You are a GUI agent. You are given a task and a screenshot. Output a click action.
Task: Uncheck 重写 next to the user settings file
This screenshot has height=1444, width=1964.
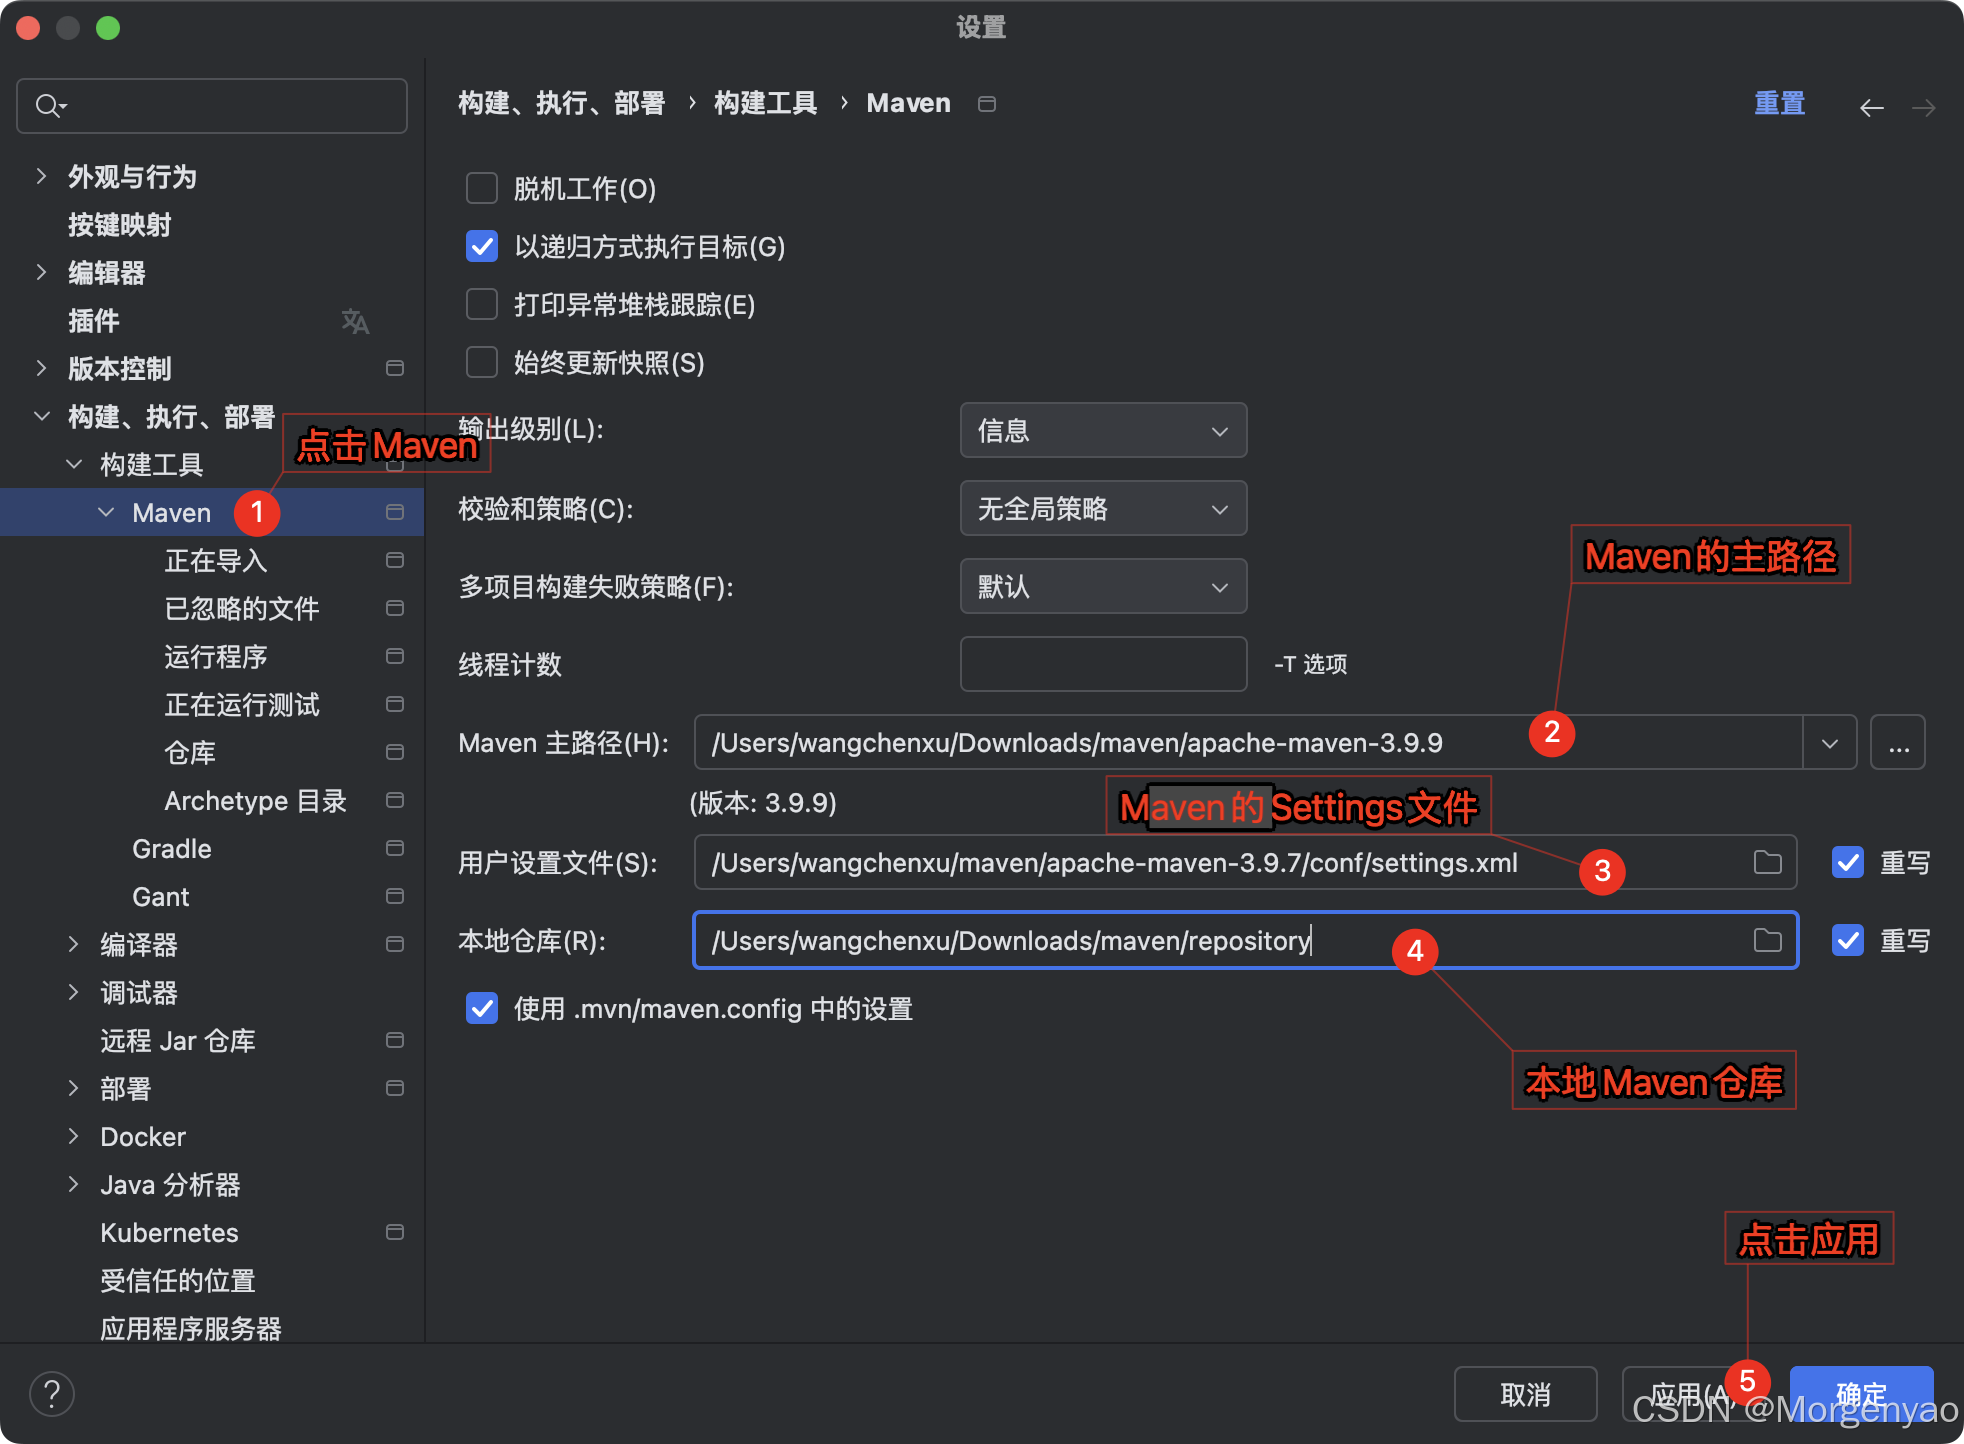[x=1848, y=862]
